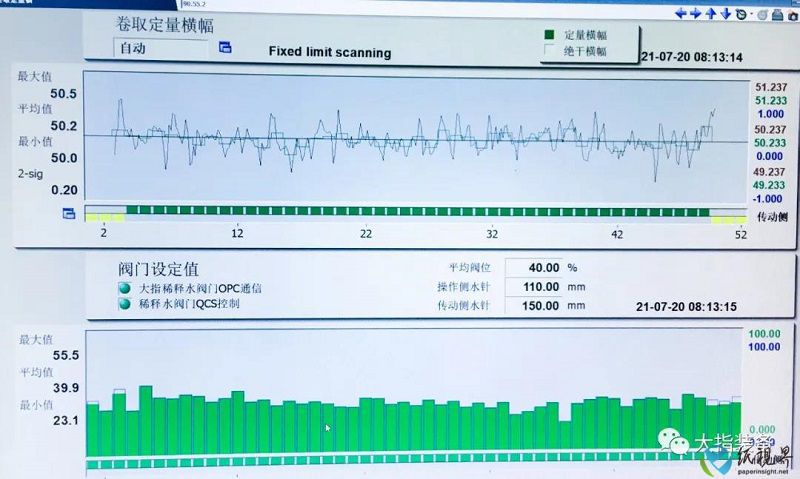Click the gray disc icon in top toolbar
Image resolution: width=800 pixels, height=479 pixels.
[x=762, y=15]
